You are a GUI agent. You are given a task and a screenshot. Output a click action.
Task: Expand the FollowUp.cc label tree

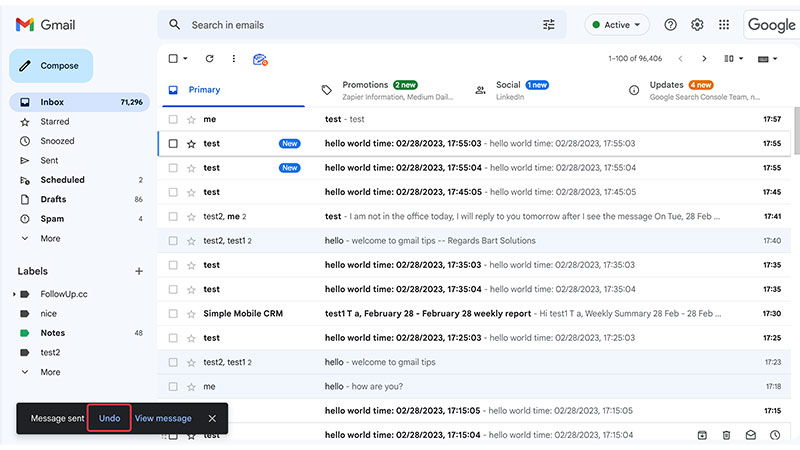pos(14,294)
